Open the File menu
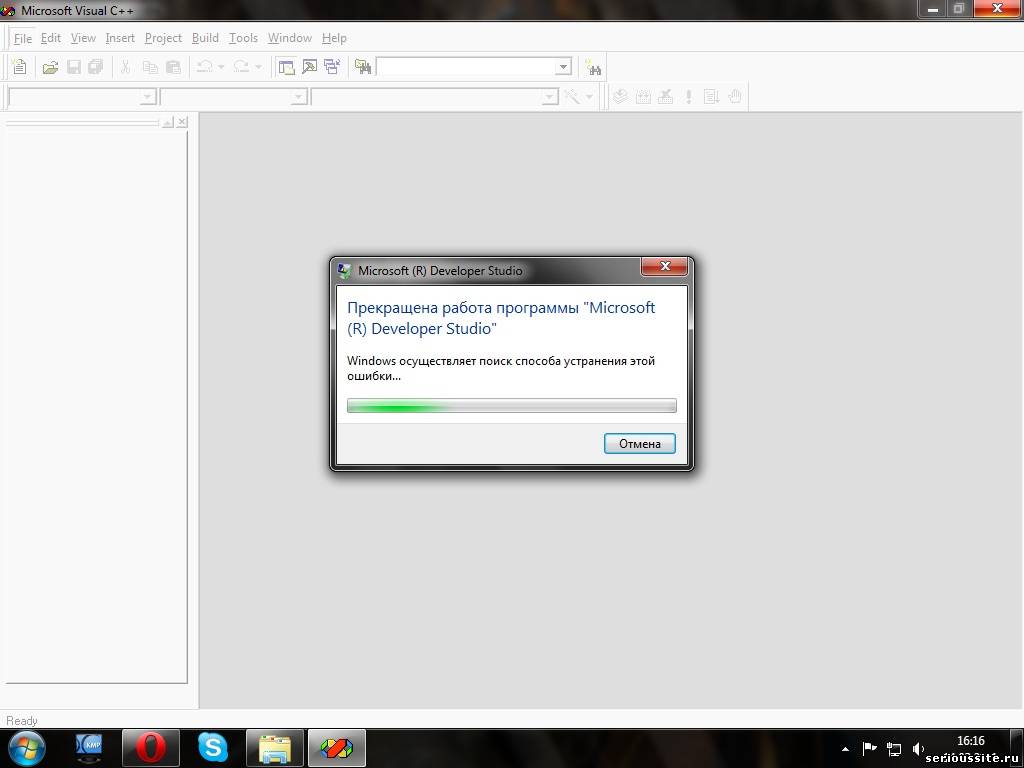This screenshot has width=1024, height=768. (x=23, y=38)
